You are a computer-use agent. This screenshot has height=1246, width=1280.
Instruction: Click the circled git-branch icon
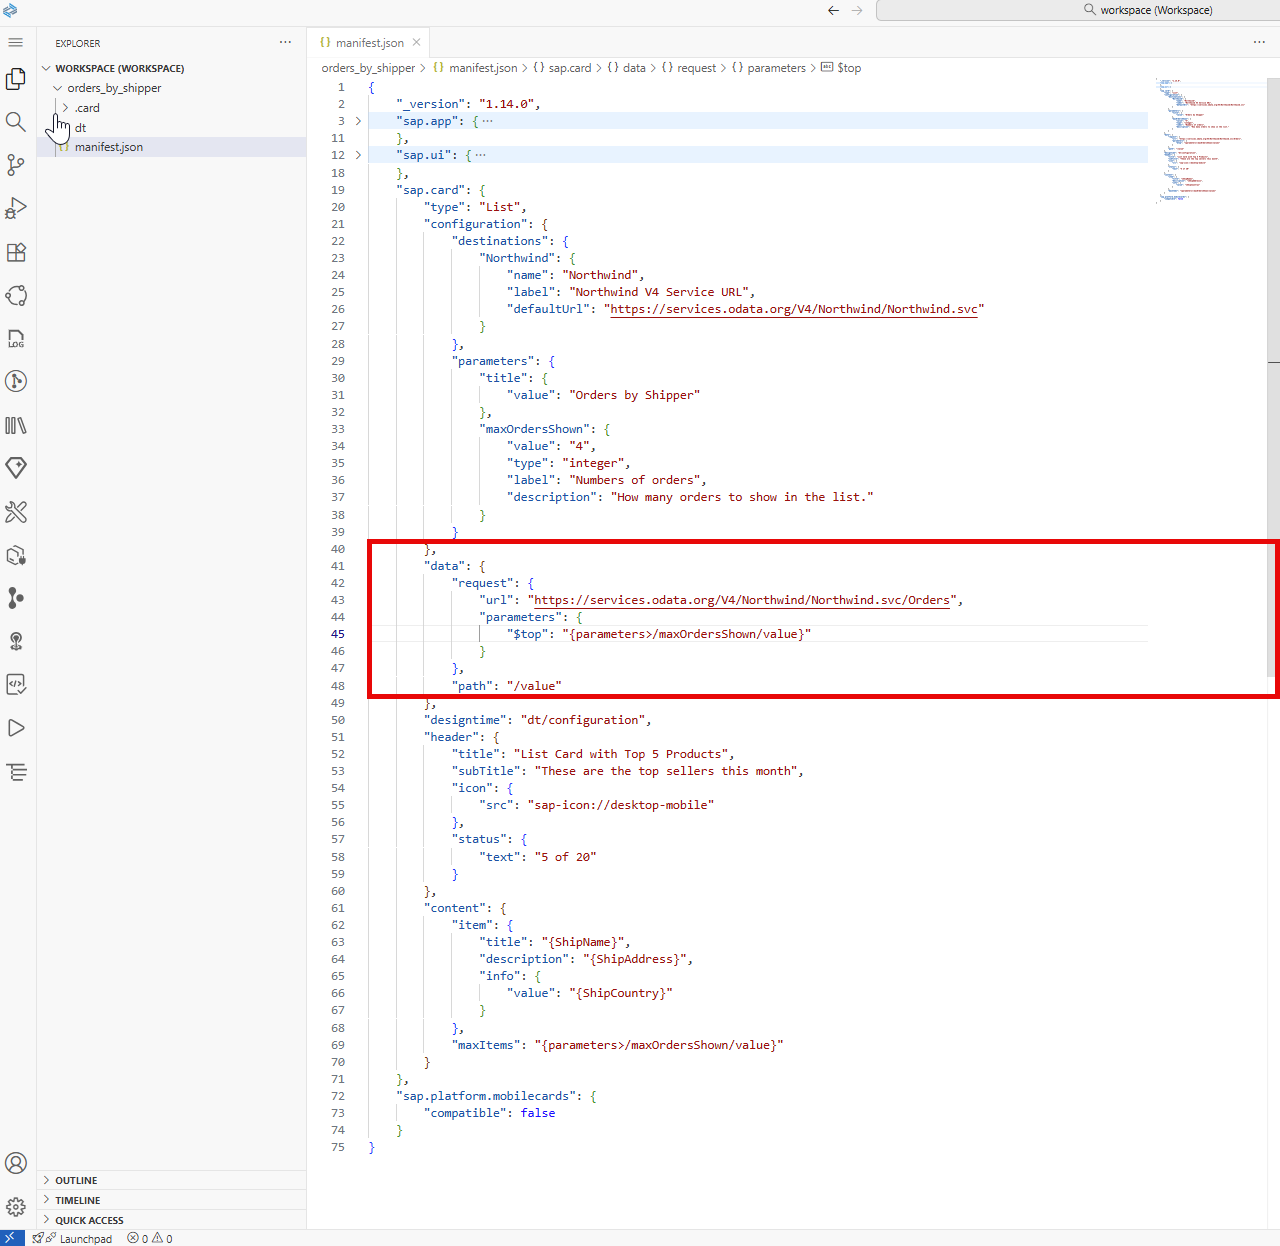point(15,381)
